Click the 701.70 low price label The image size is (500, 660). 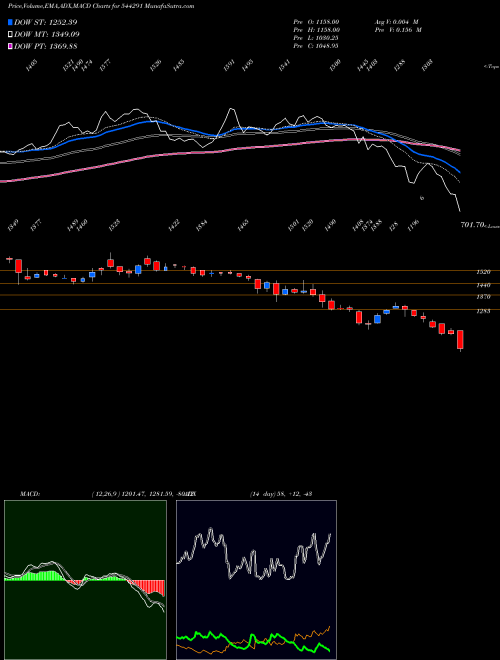click(x=473, y=225)
